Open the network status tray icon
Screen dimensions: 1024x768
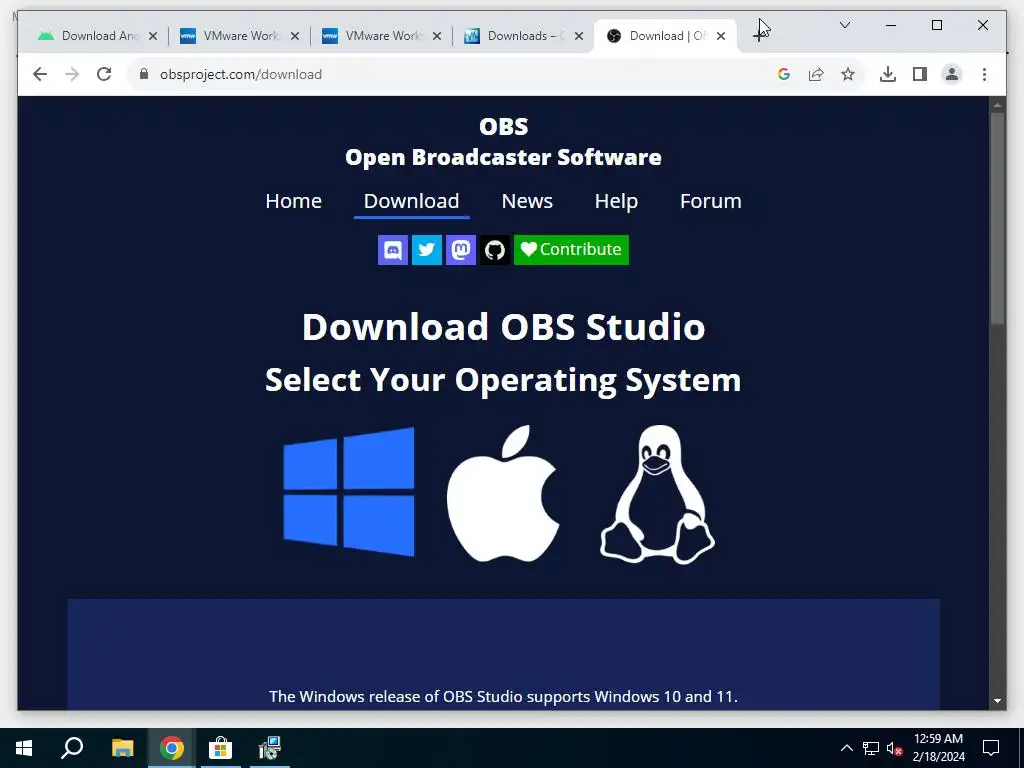pos(871,748)
